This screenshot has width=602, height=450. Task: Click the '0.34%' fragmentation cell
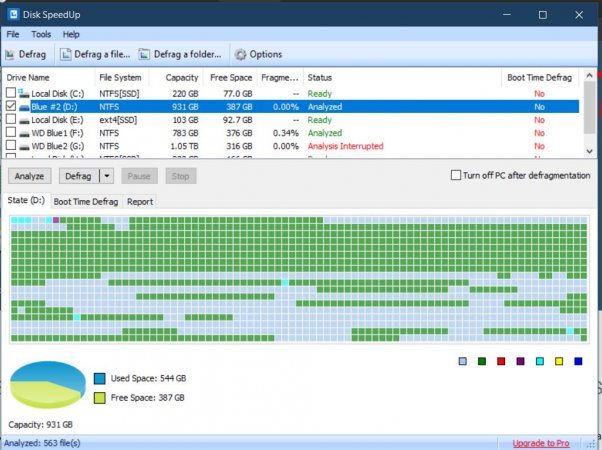pyautogui.click(x=286, y=133)
